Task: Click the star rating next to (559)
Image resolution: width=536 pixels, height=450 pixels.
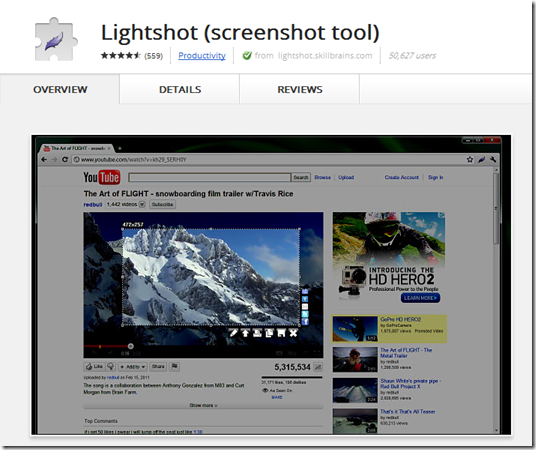Action: (121, 55)
